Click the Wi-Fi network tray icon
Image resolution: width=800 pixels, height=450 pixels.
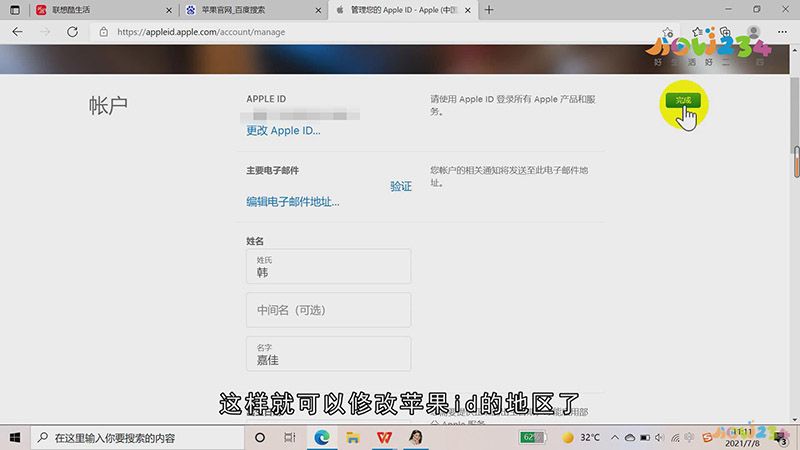tap(676, 438)
